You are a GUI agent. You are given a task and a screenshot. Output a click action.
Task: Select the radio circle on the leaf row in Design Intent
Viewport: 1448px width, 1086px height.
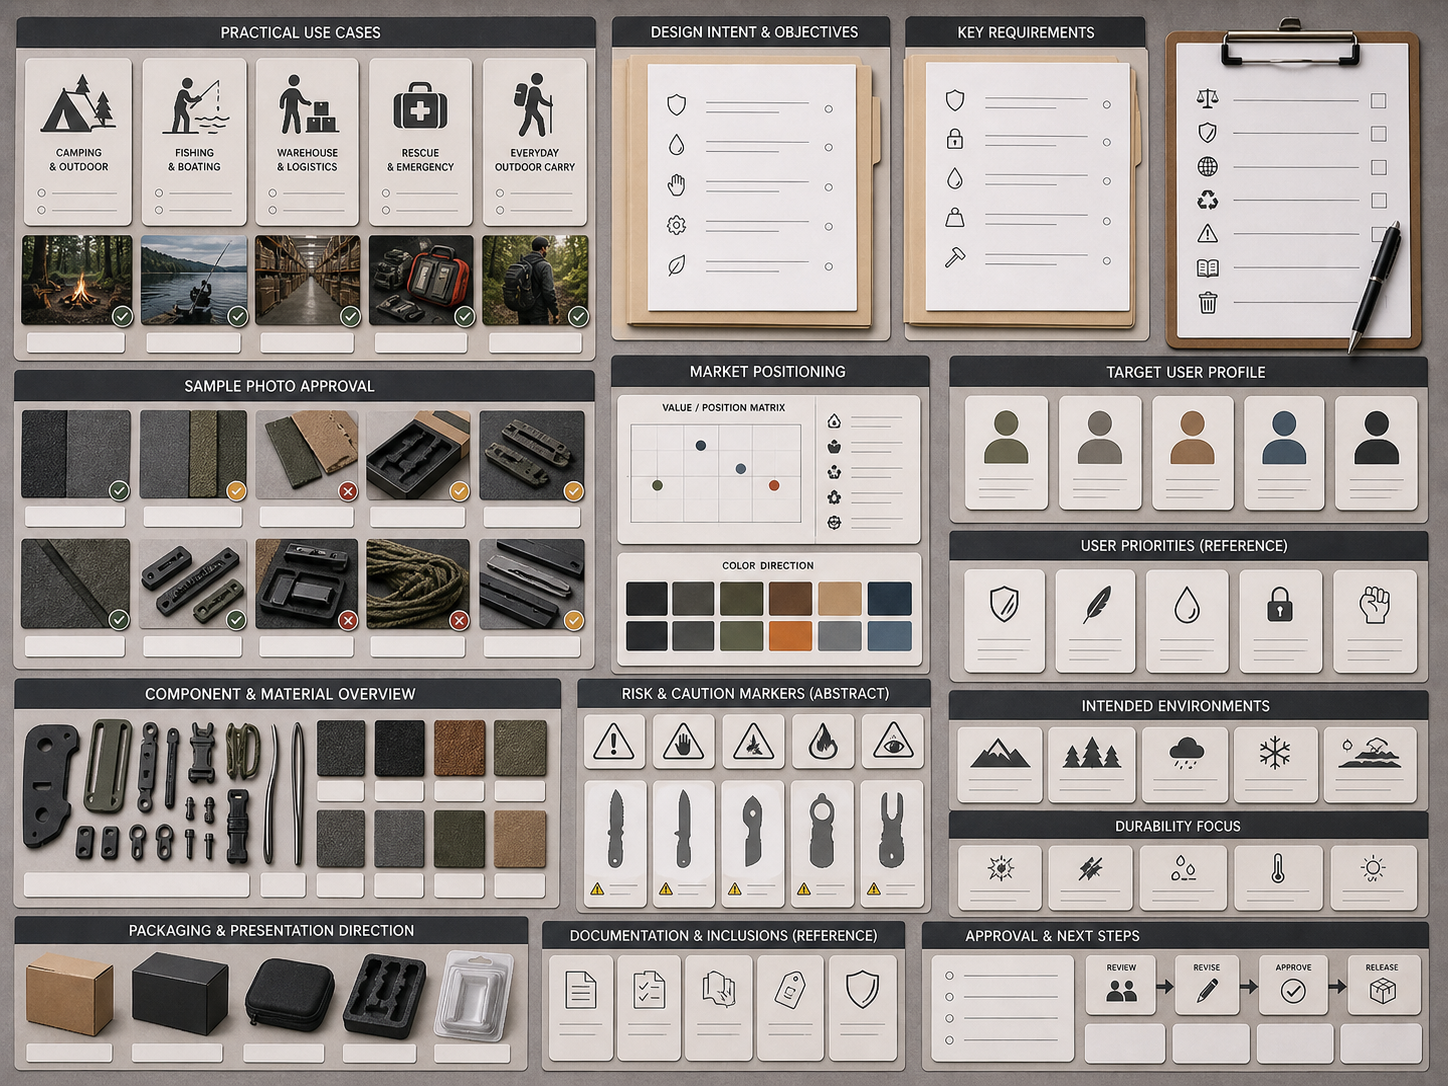click(x=828, y=267)
